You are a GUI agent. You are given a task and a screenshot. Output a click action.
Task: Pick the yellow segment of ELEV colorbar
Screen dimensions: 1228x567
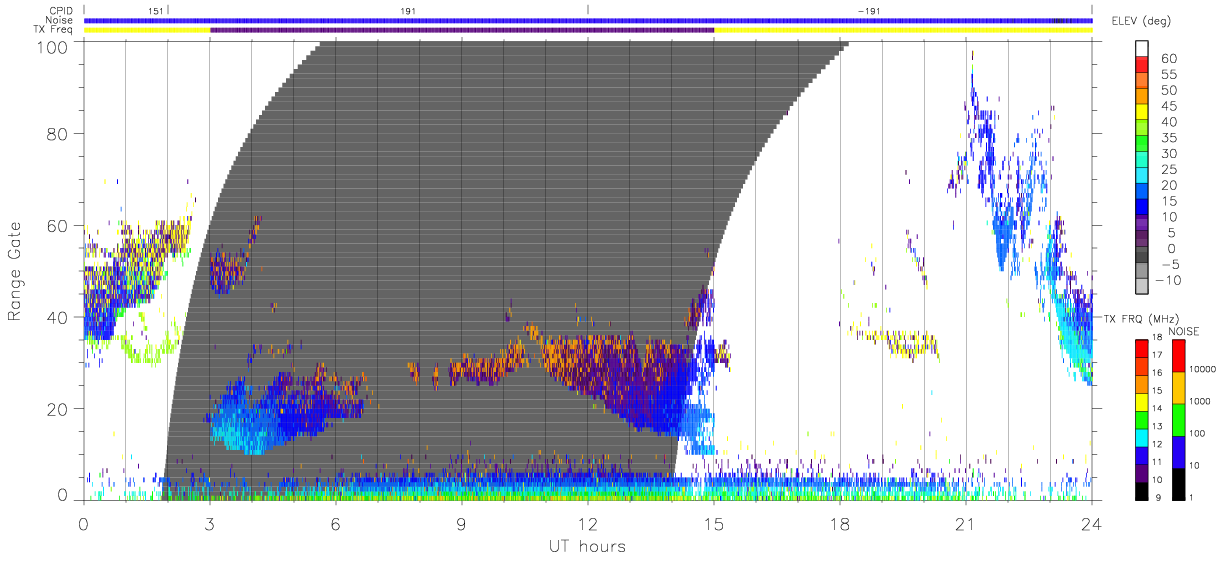pos(1142,113)
